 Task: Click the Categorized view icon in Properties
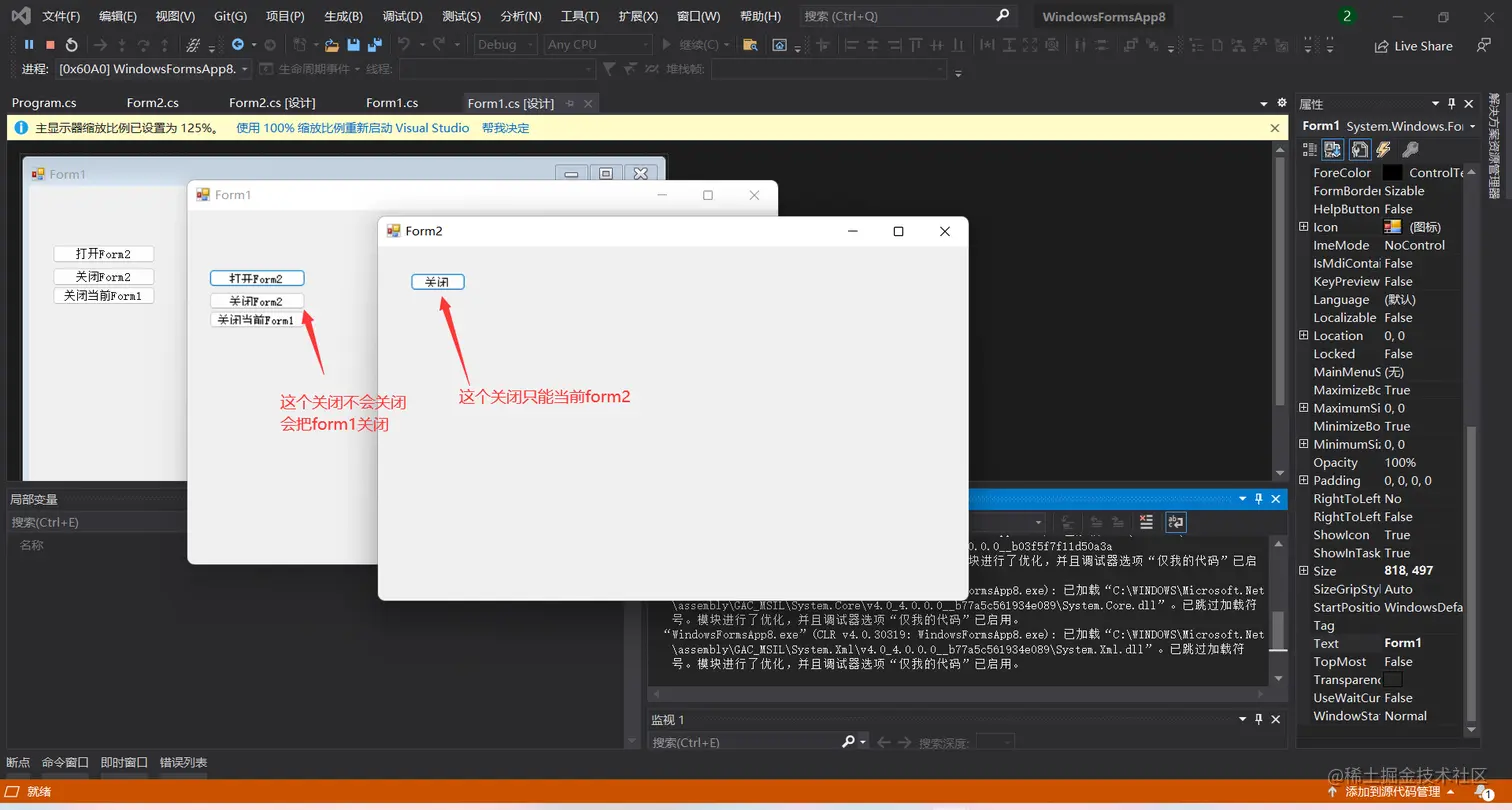1309,149
